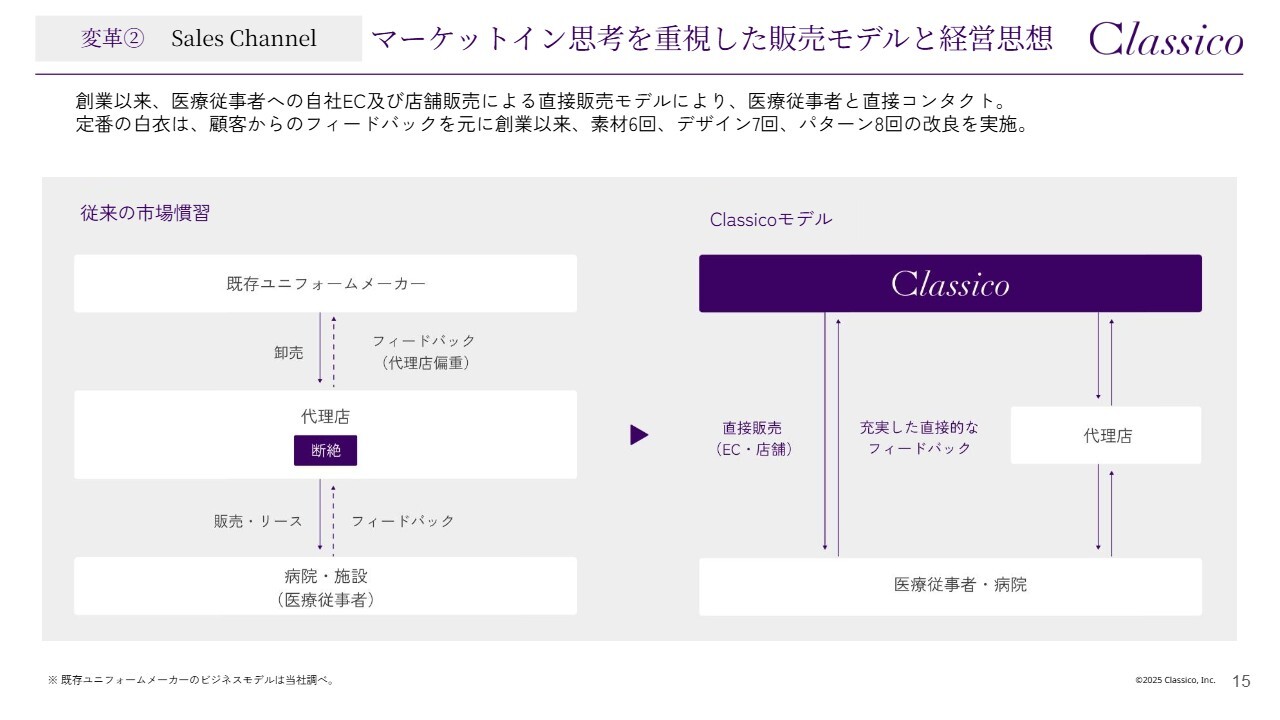Image resolution: width=1280 pixels, height=720 pixels.
Task: Select the 従来の市場慣習 heading
Action: pos(145,213)
